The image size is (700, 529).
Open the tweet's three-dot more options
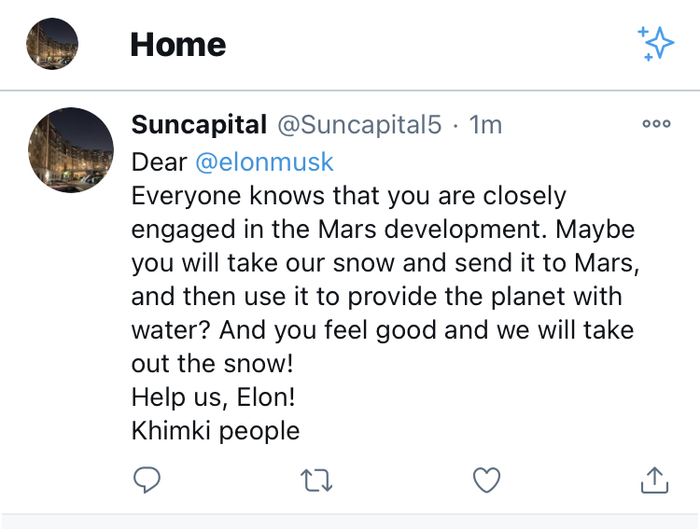[656, 125]
